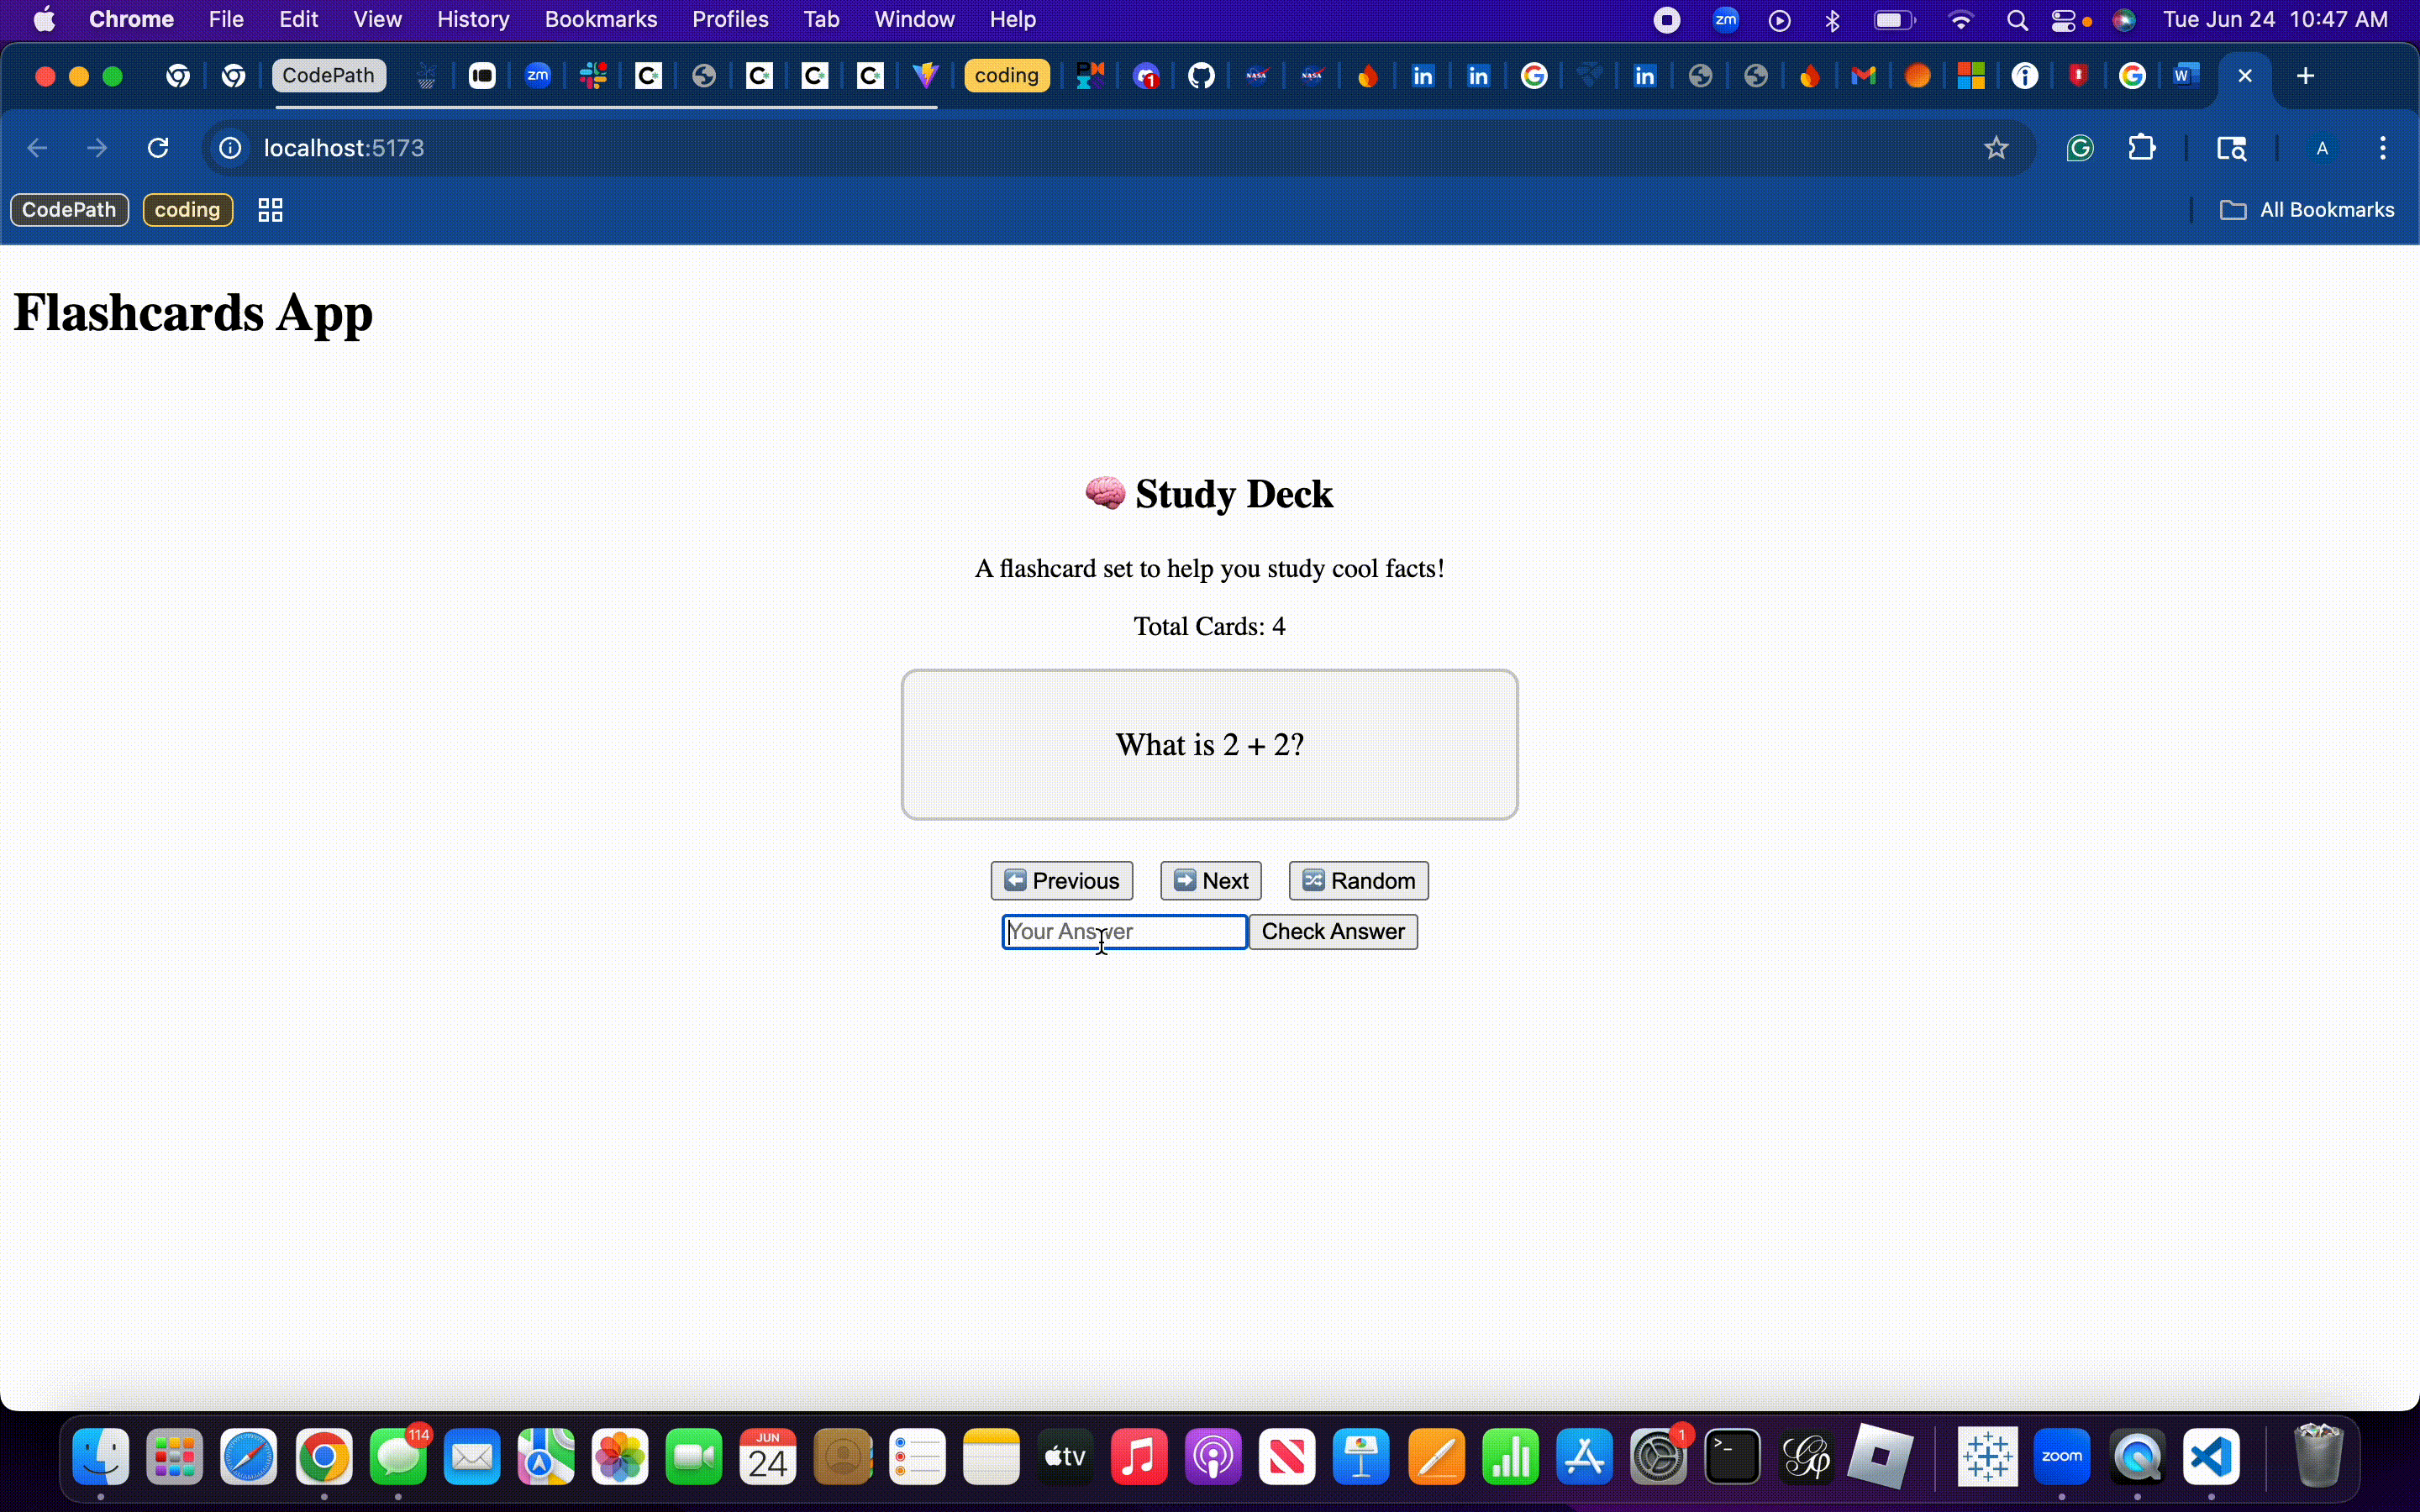Shuffle to a Random flashcard

[1358, 880]
